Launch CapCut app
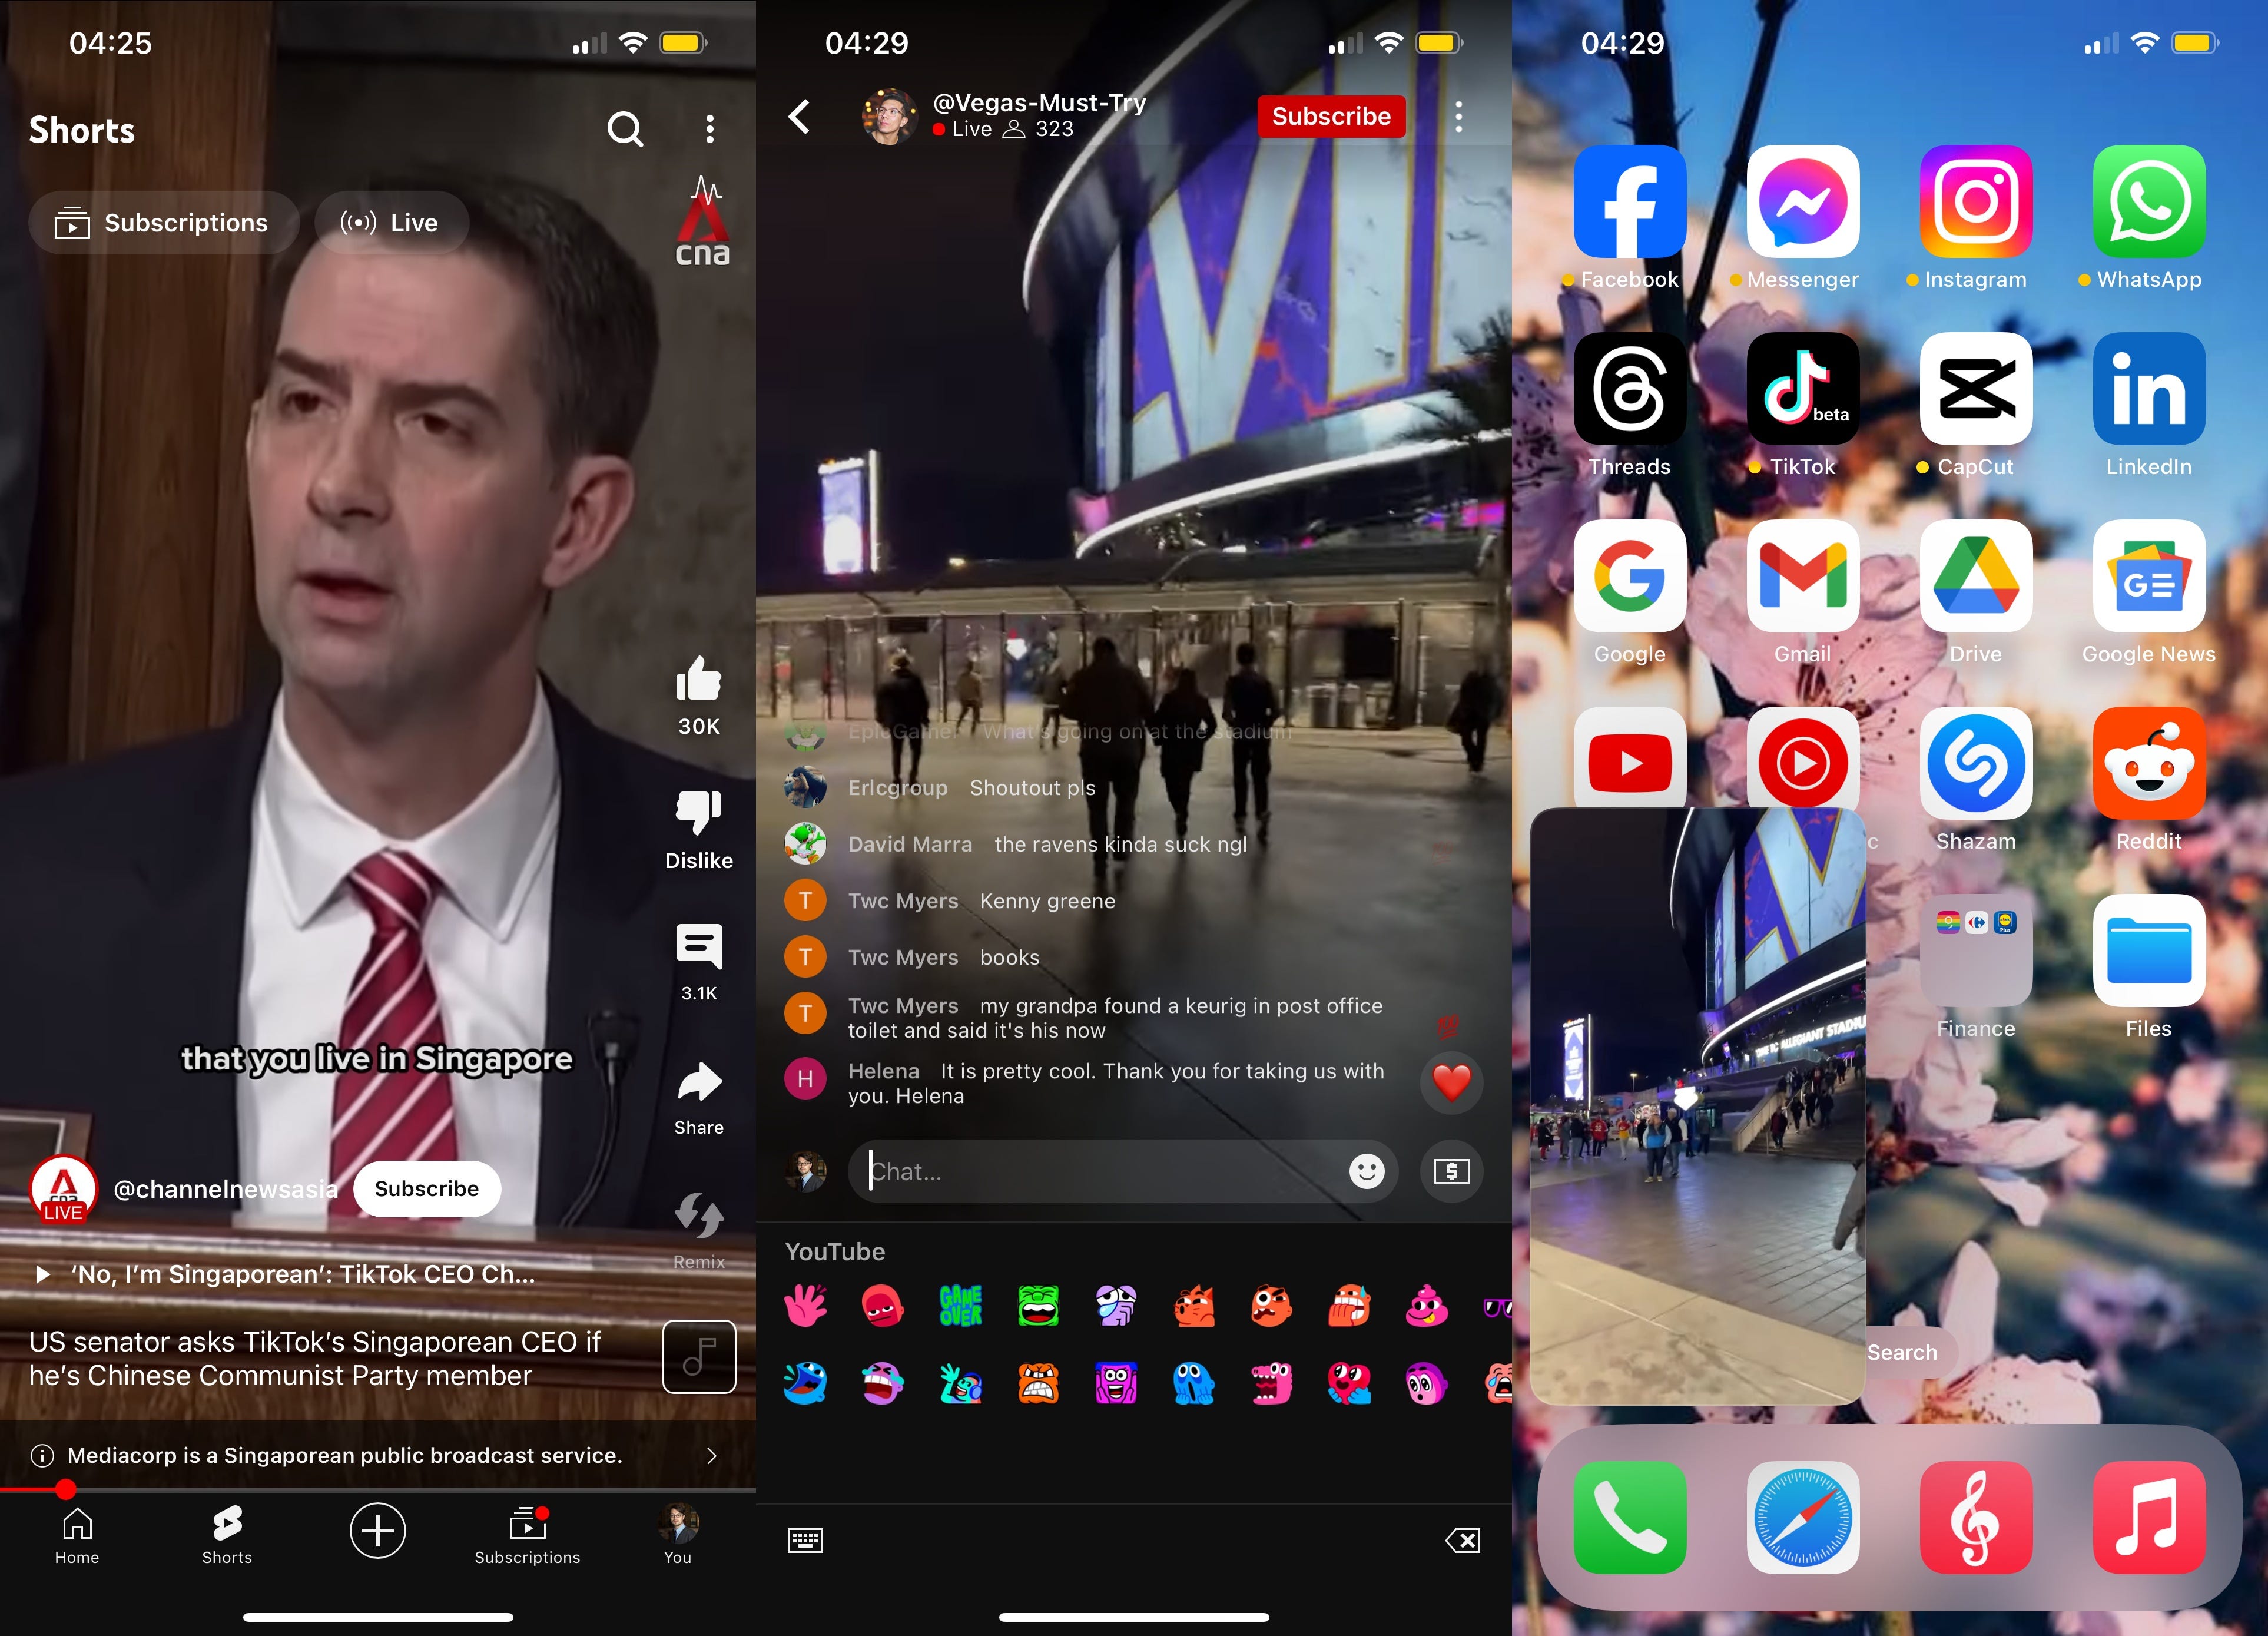The height and width of the screenshot is (1636, 2268). (x=1976, y=389)
